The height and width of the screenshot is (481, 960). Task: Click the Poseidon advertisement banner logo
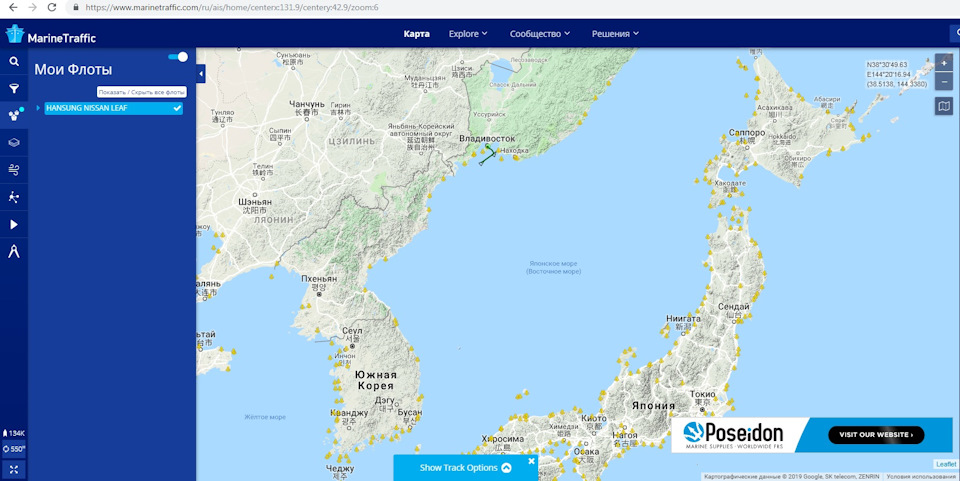tap(733, 435)
